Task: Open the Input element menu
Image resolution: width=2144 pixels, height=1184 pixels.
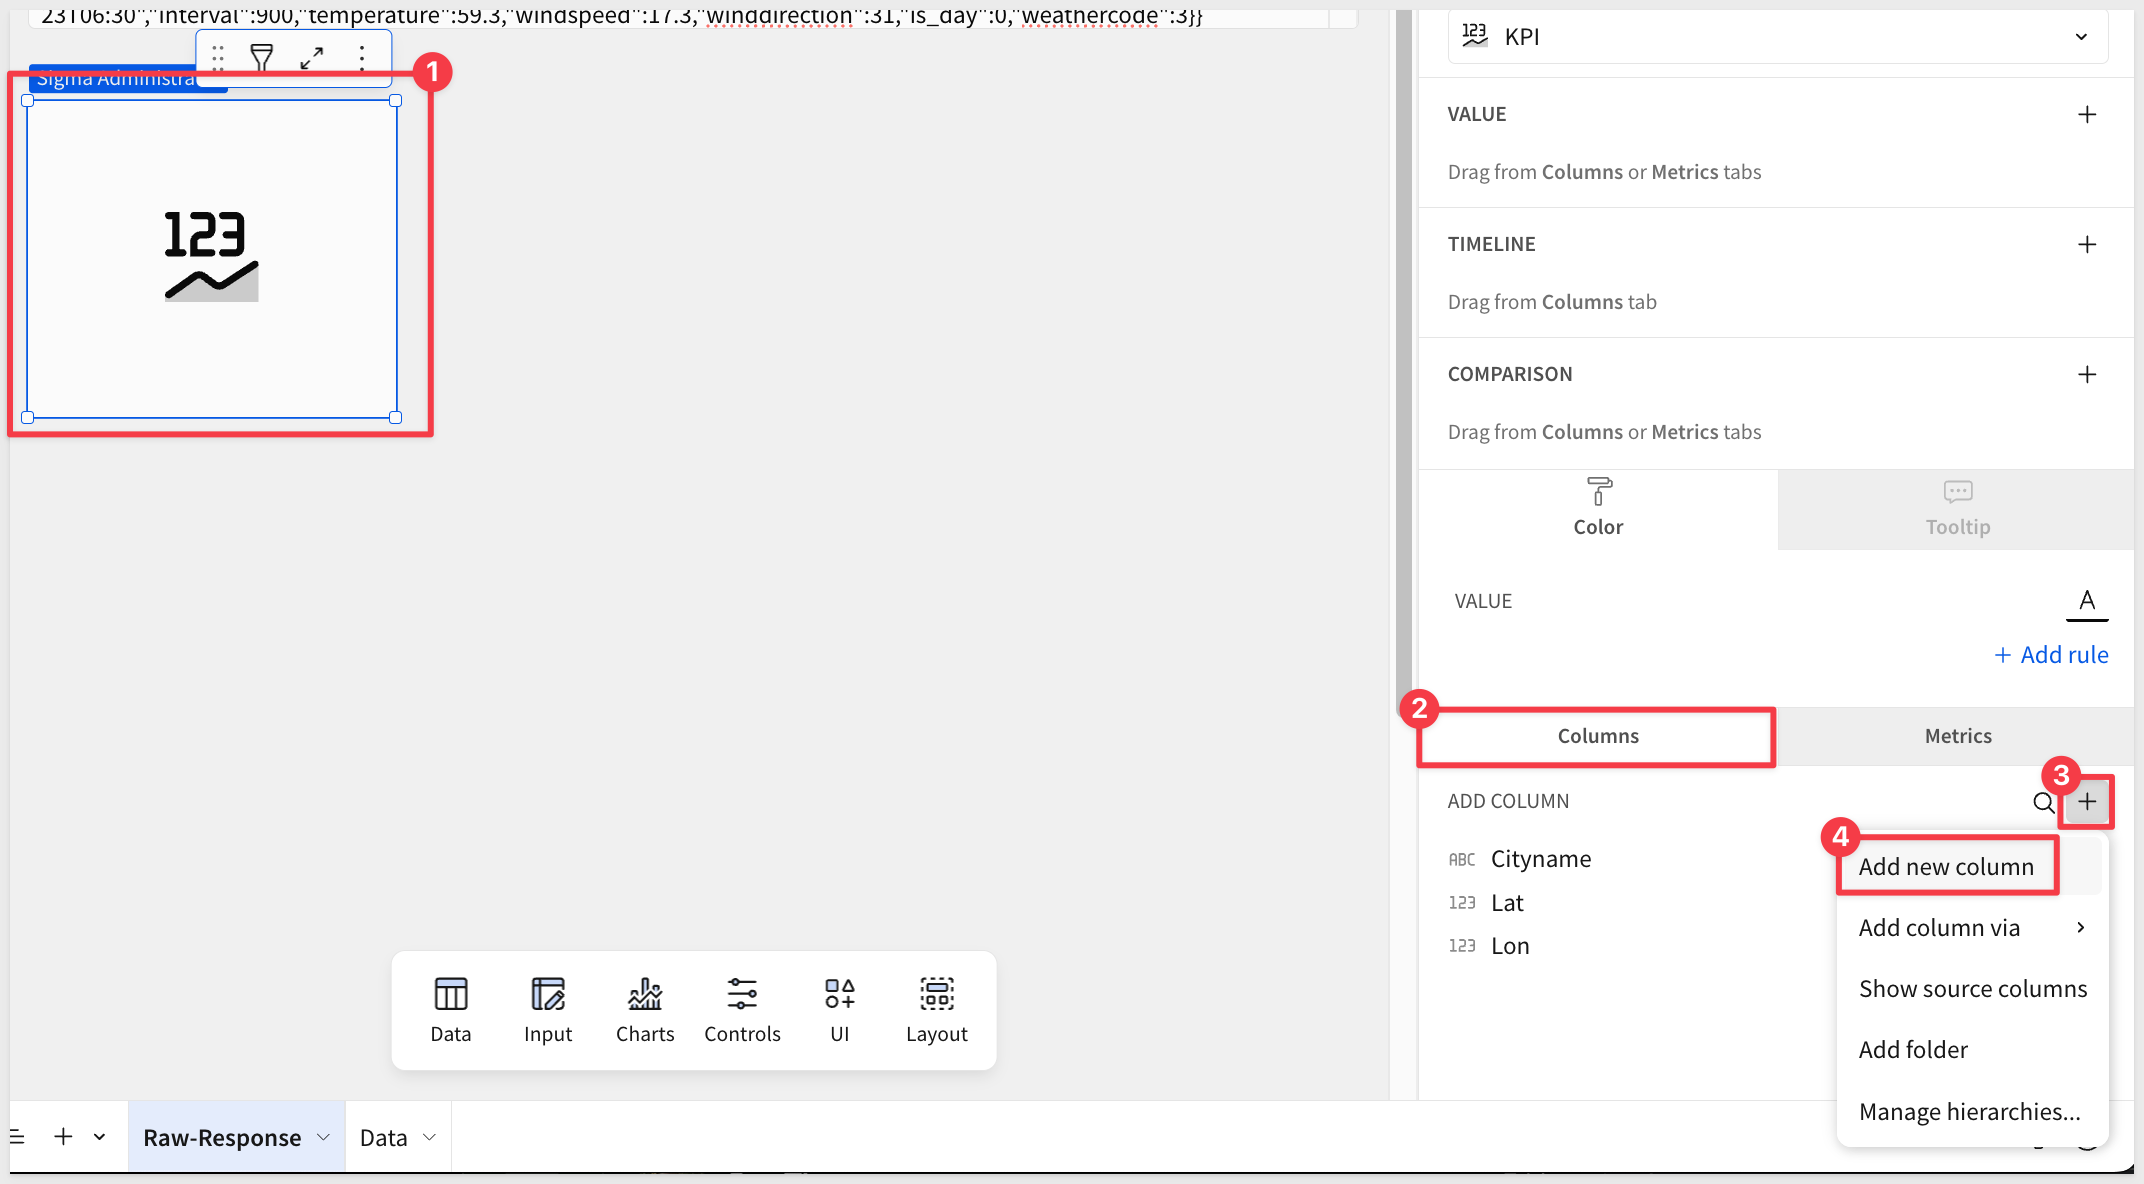Action: coord(548,1010)
